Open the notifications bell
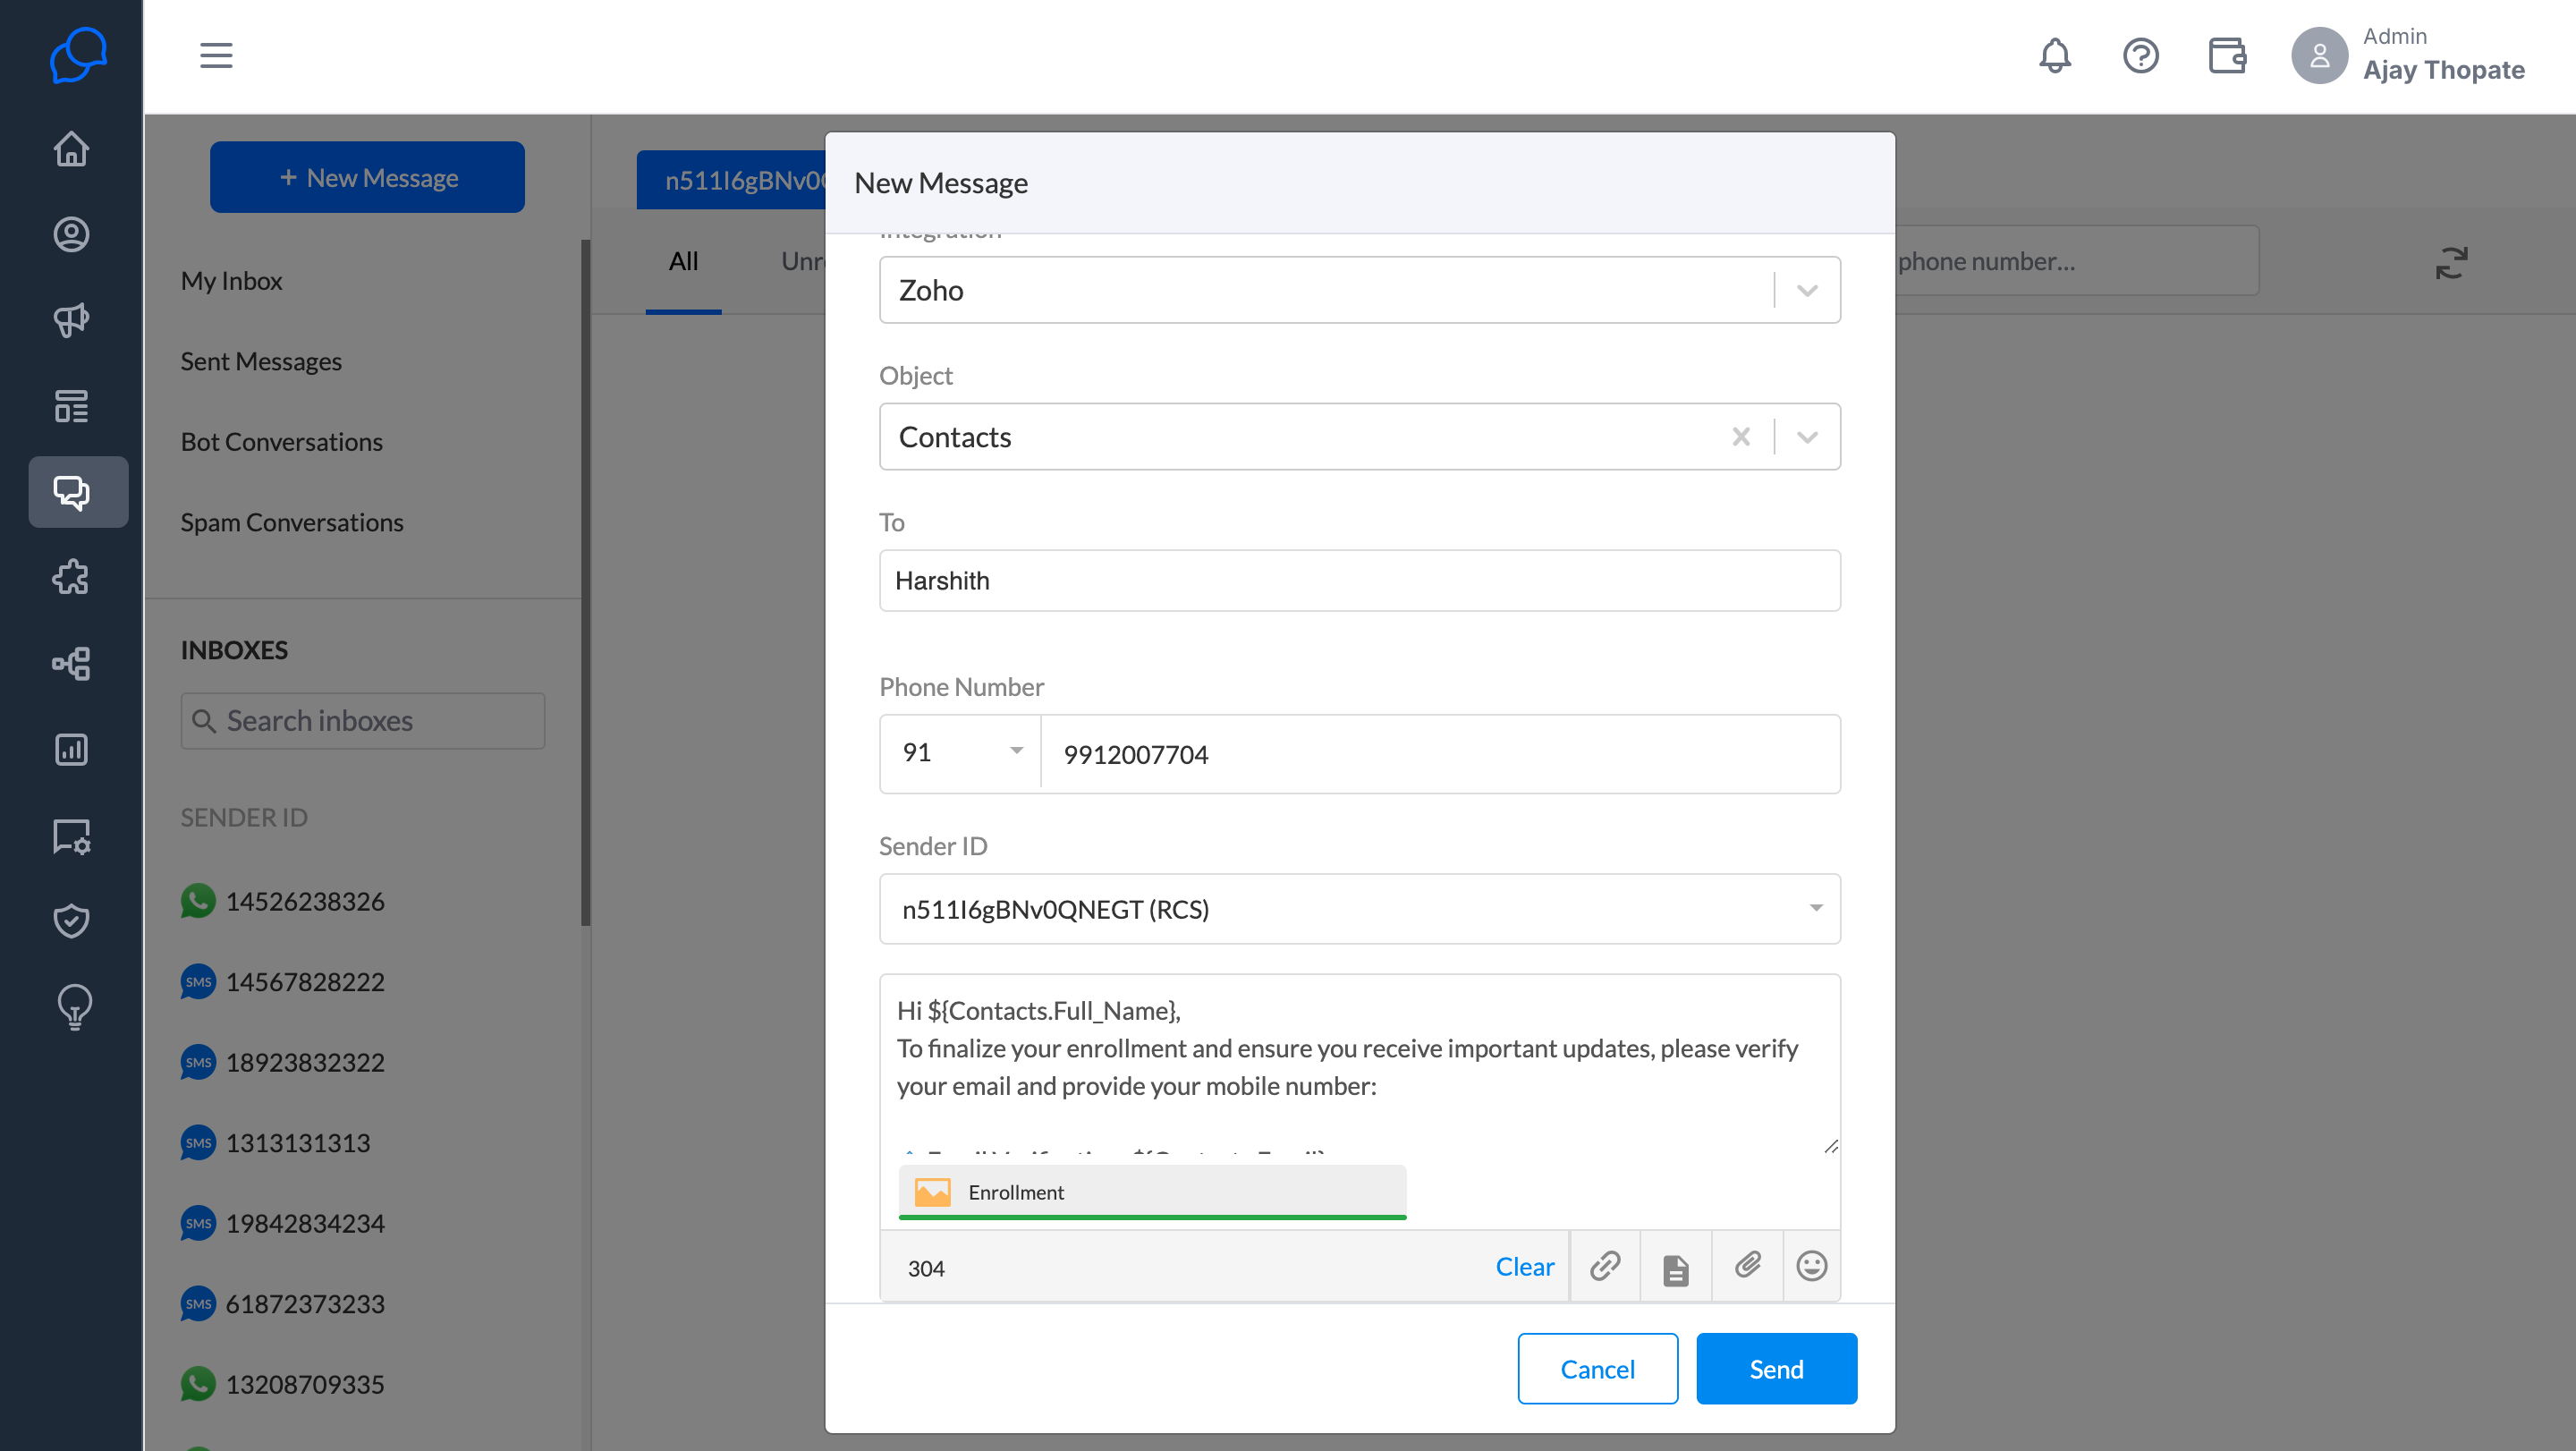Viewport: 2576px width, 1451px height. 2055,56
